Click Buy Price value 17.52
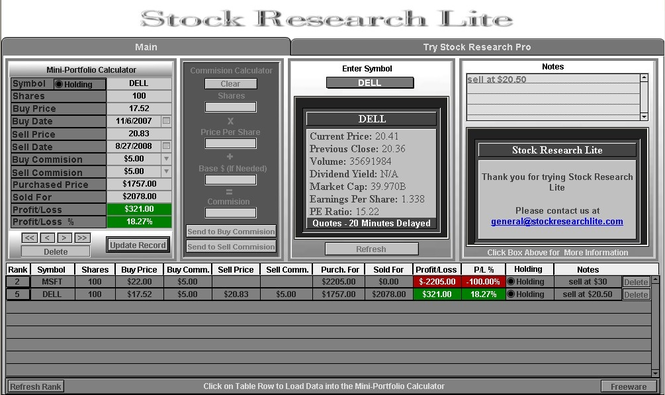Image resolution: width=665 pixels, height=395 pixels. tap(139, 108)
